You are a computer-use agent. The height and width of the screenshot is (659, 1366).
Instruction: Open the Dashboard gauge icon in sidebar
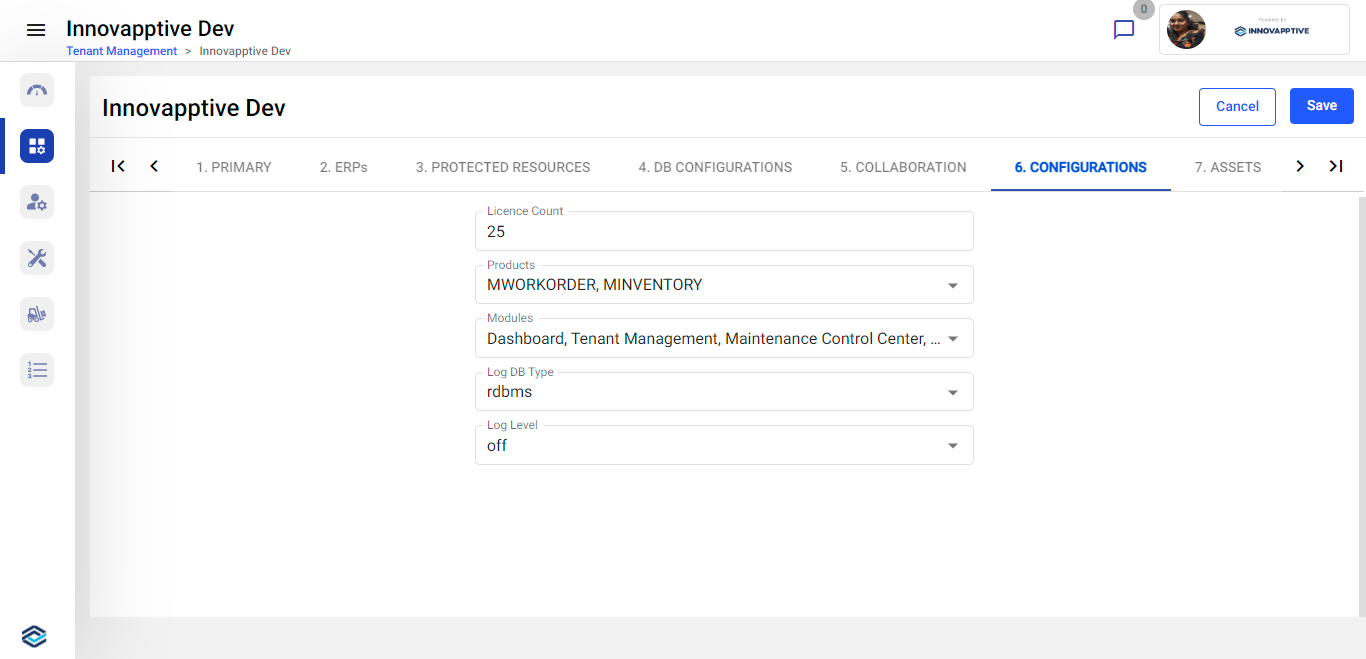tap(37, 90)
